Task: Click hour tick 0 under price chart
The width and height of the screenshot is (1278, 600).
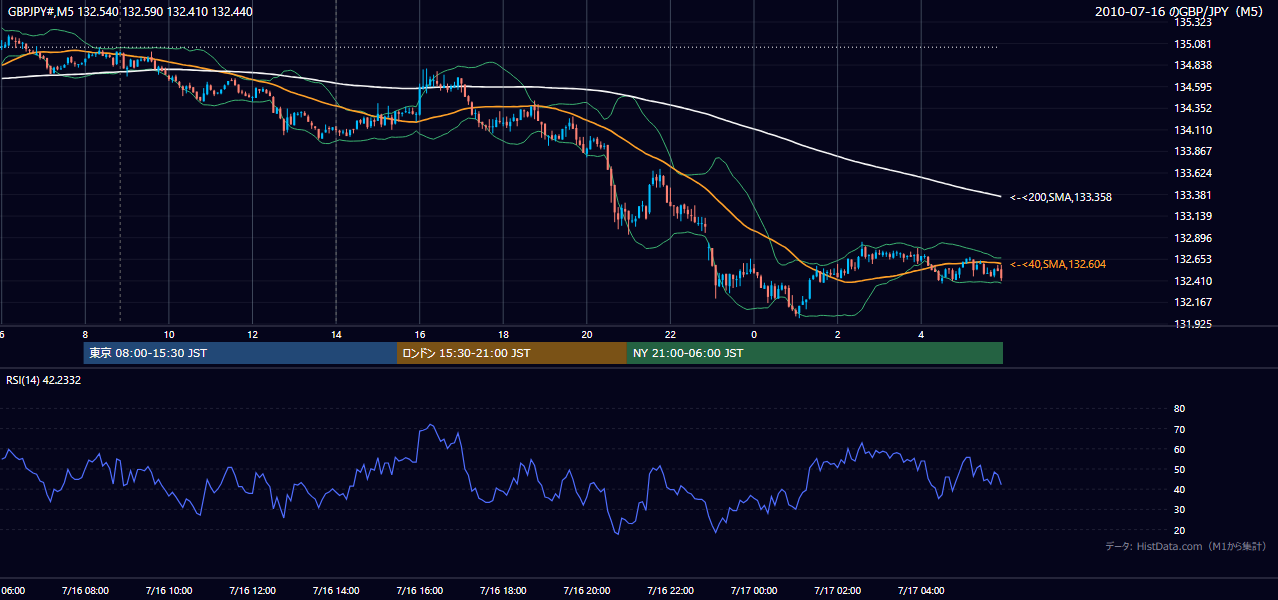Action: click(x=754, y=334)
